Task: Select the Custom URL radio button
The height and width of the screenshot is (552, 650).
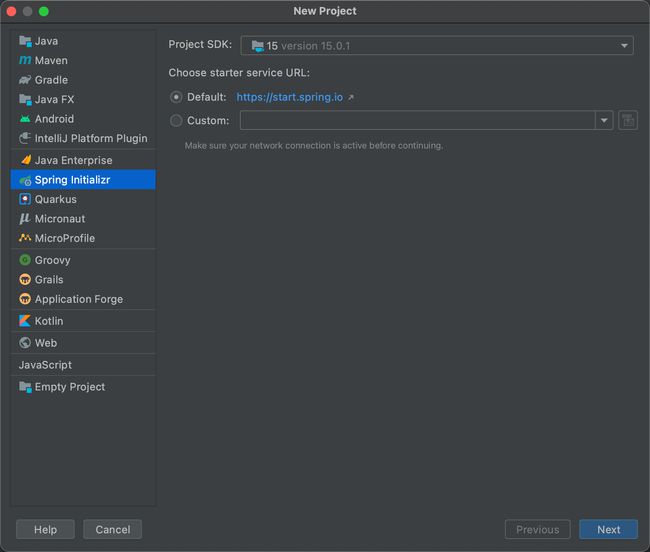Action: tap(176, 121)
